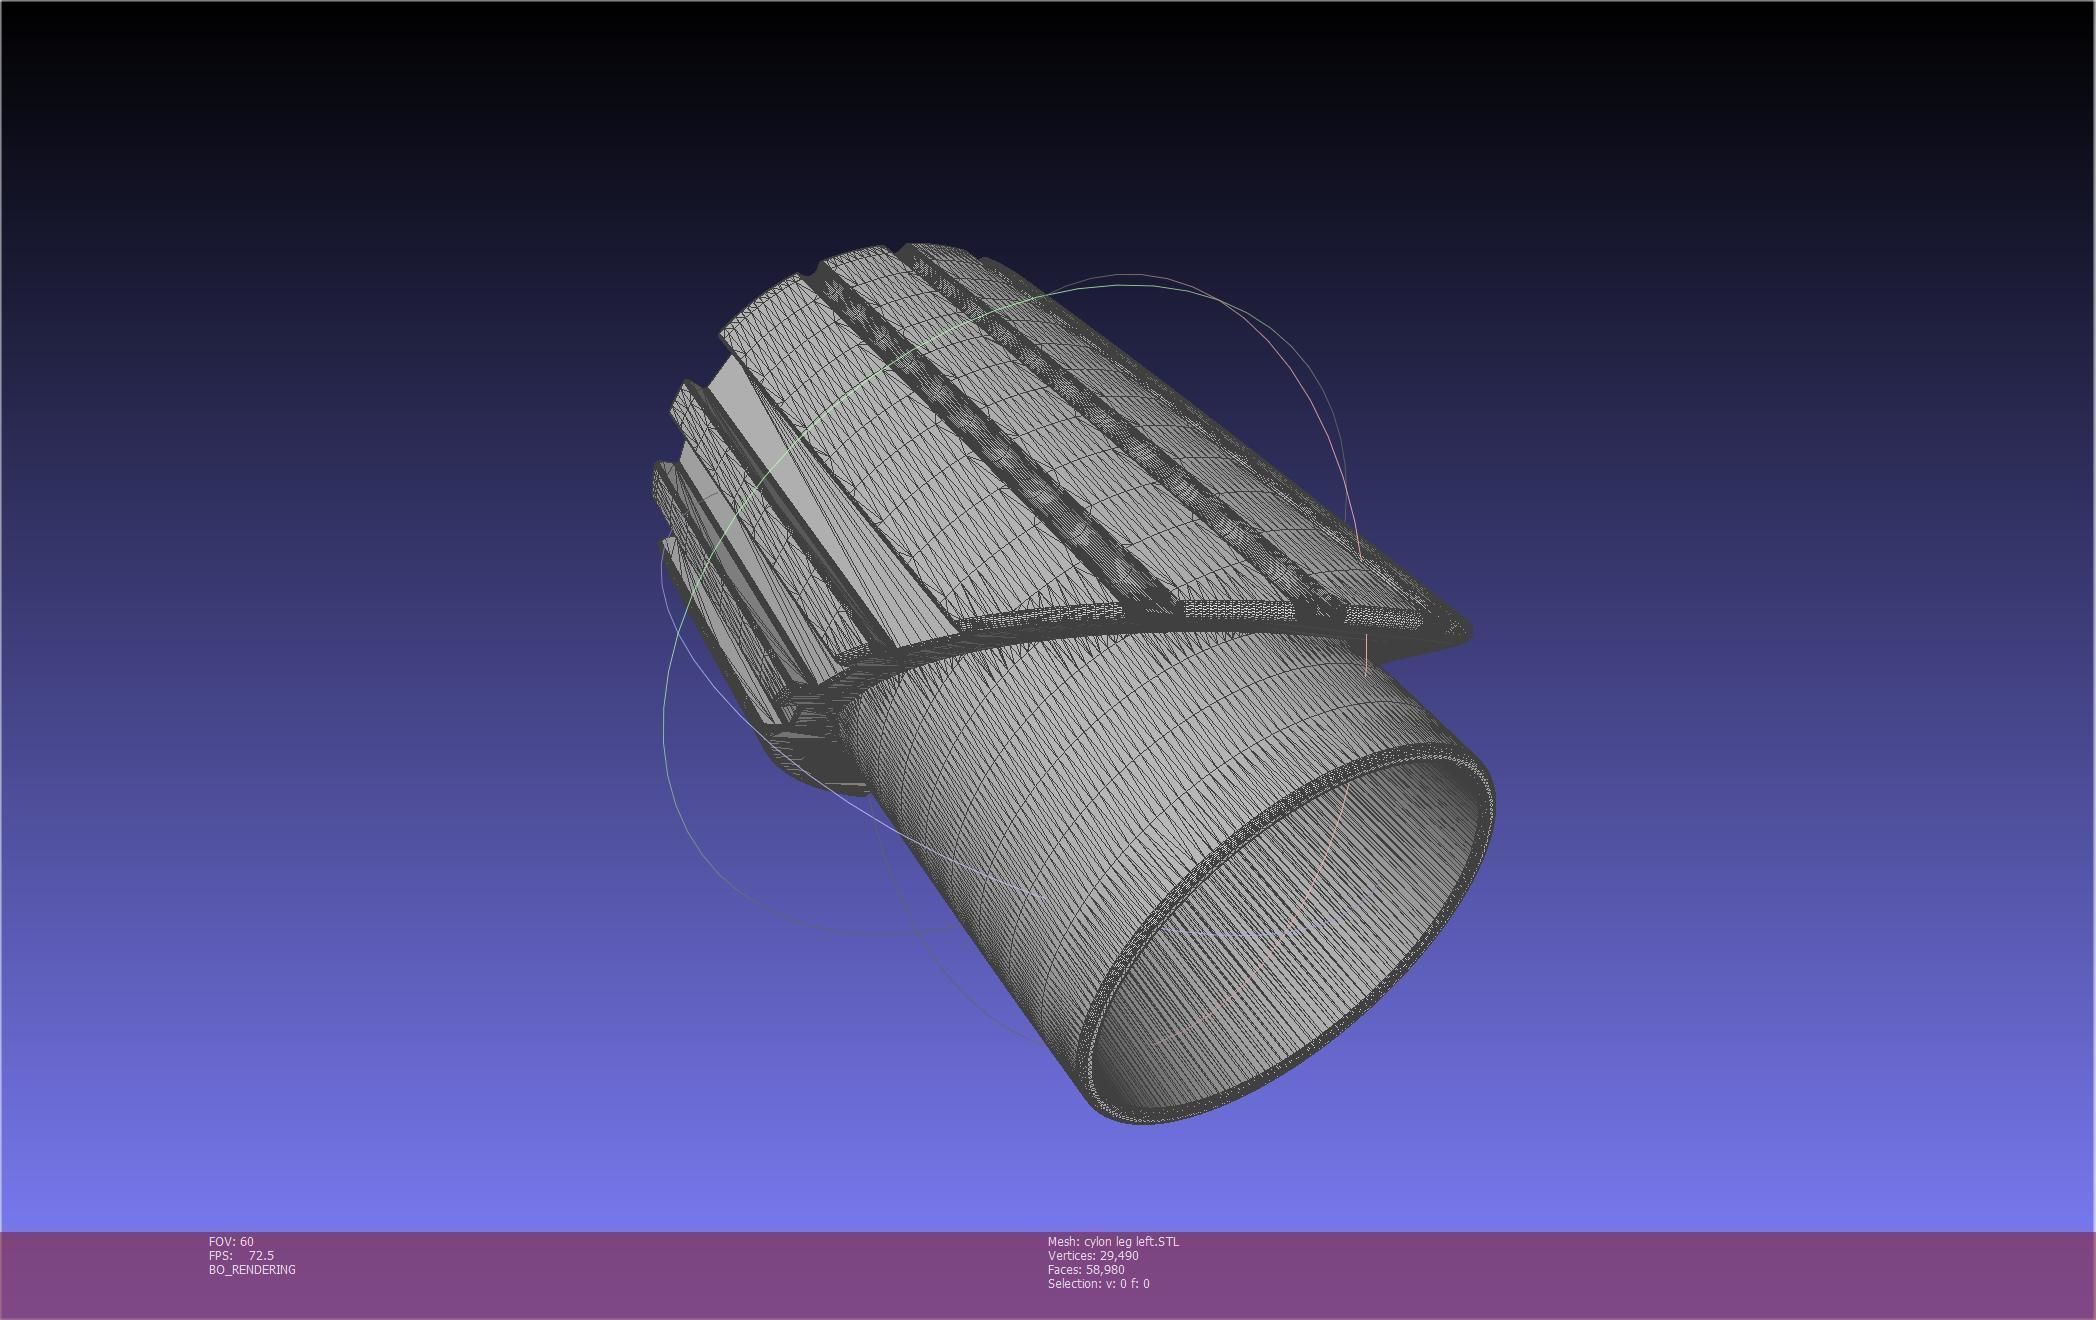Image resolution: width=2096 pixels, height=1320 pixels.
Task: Click the Vertices: 29,490 count
Action: [1093, 1255]
